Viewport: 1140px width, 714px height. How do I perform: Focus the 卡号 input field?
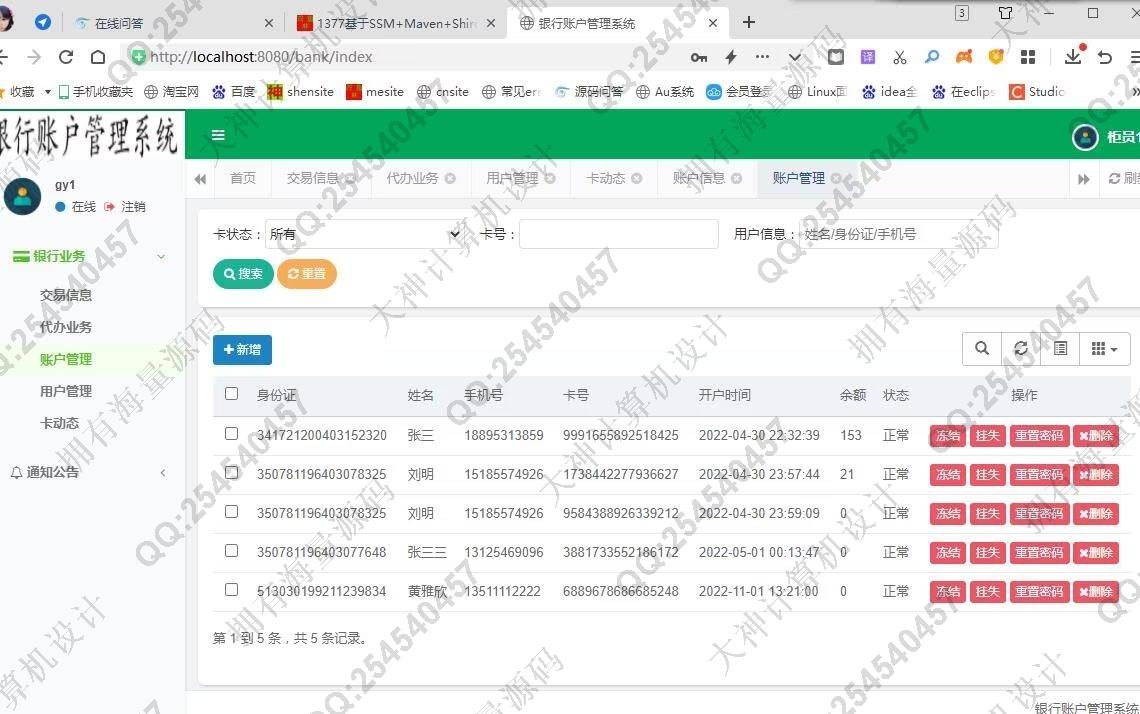619,234
